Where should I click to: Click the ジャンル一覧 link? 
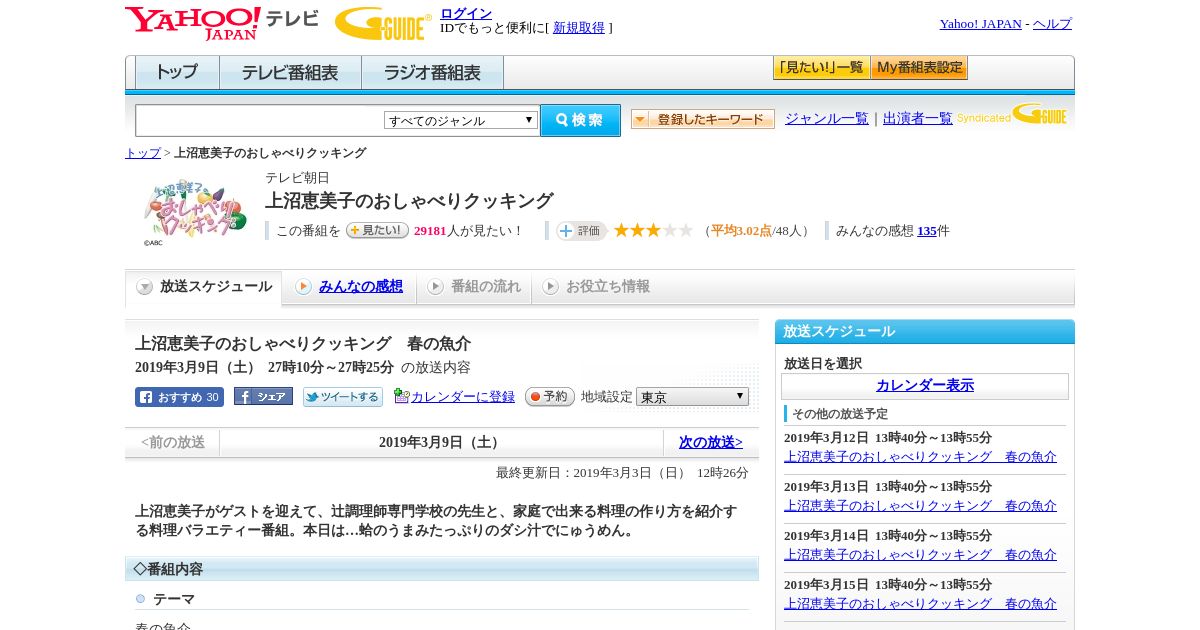tap(827, 118)
